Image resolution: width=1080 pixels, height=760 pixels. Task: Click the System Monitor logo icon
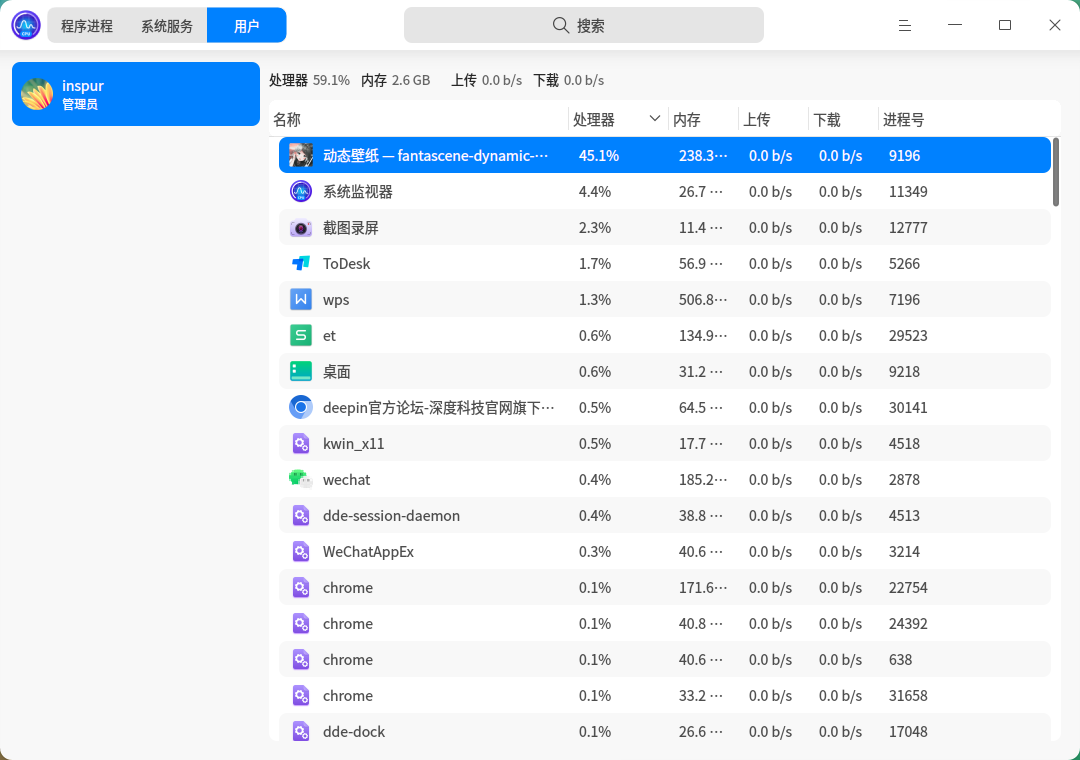click(x=26, y=25)
